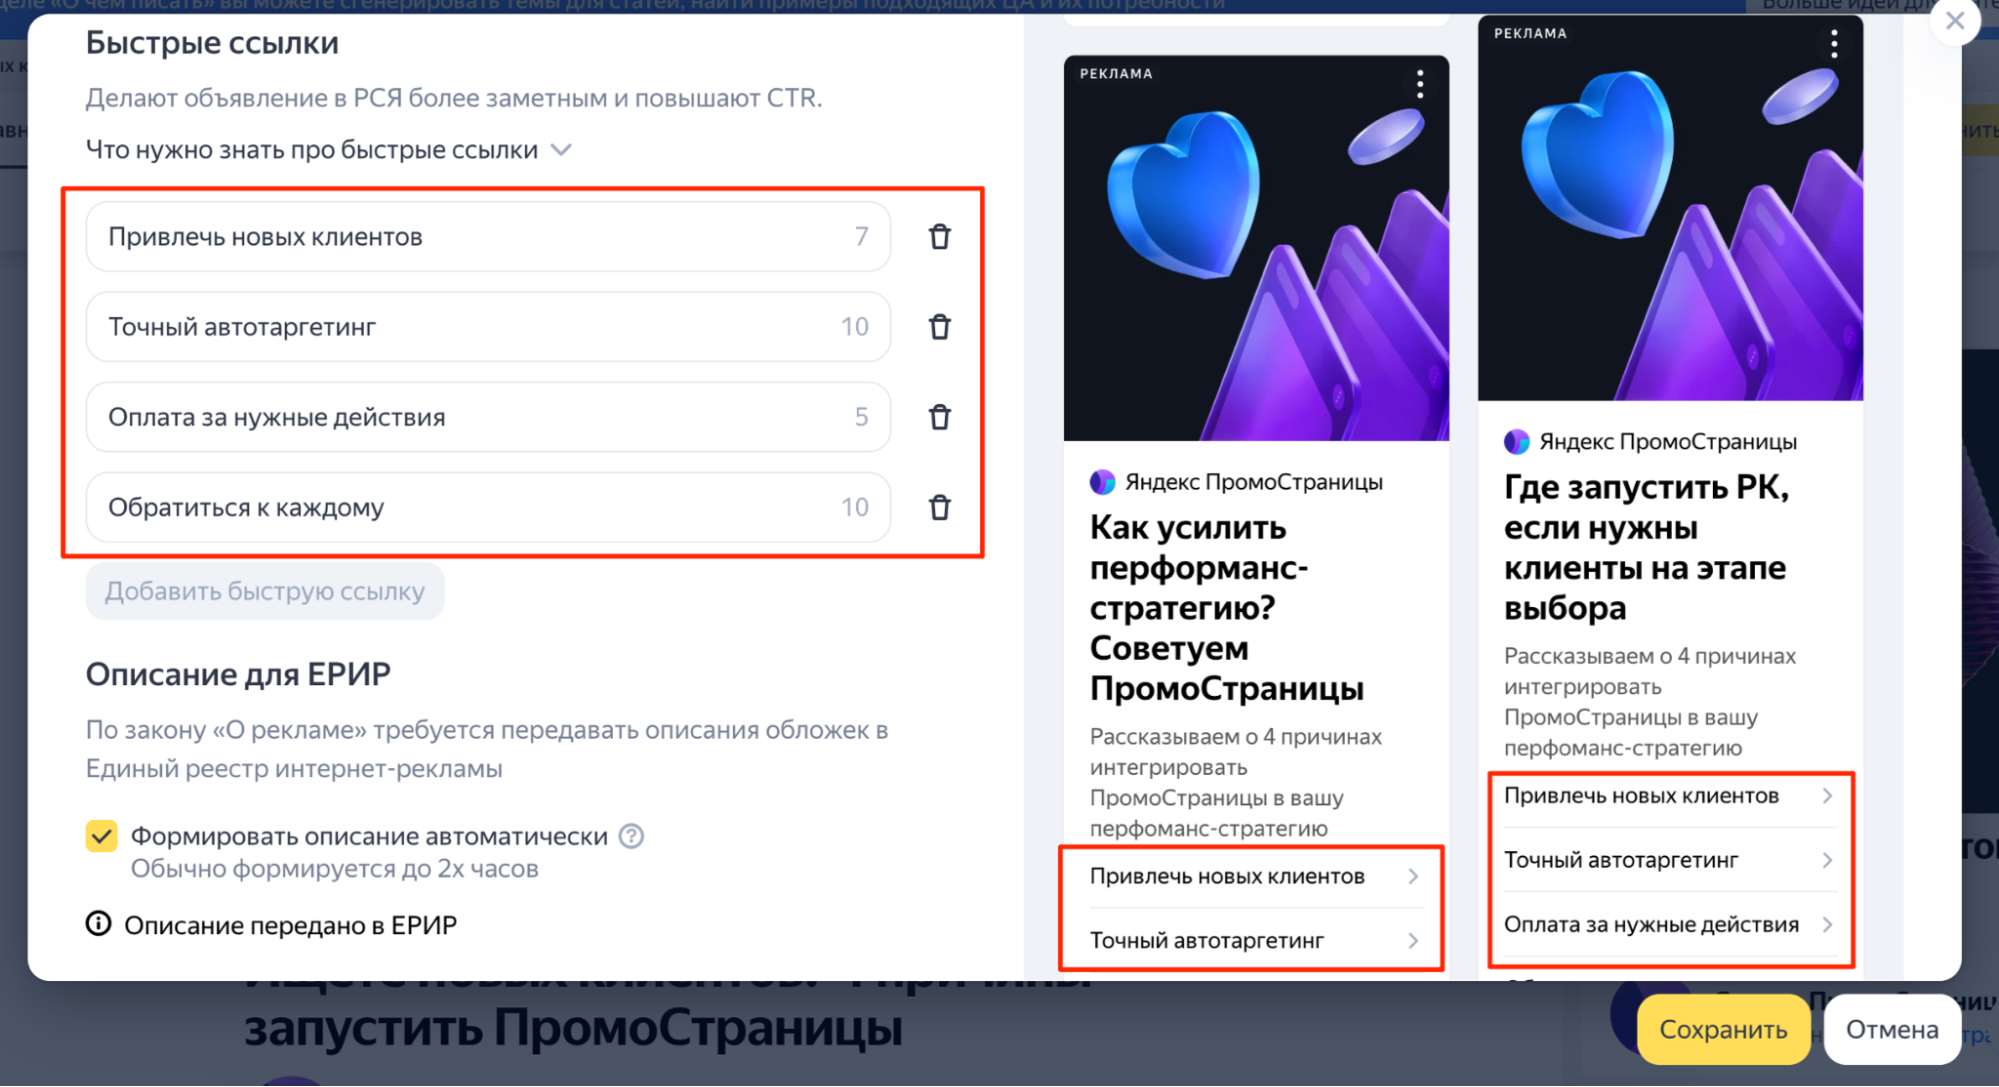Edit the 'Обратиться к каждому' text field
Image resolution: width=1999 pixels, height=1087 pixels.
[470, 507]
